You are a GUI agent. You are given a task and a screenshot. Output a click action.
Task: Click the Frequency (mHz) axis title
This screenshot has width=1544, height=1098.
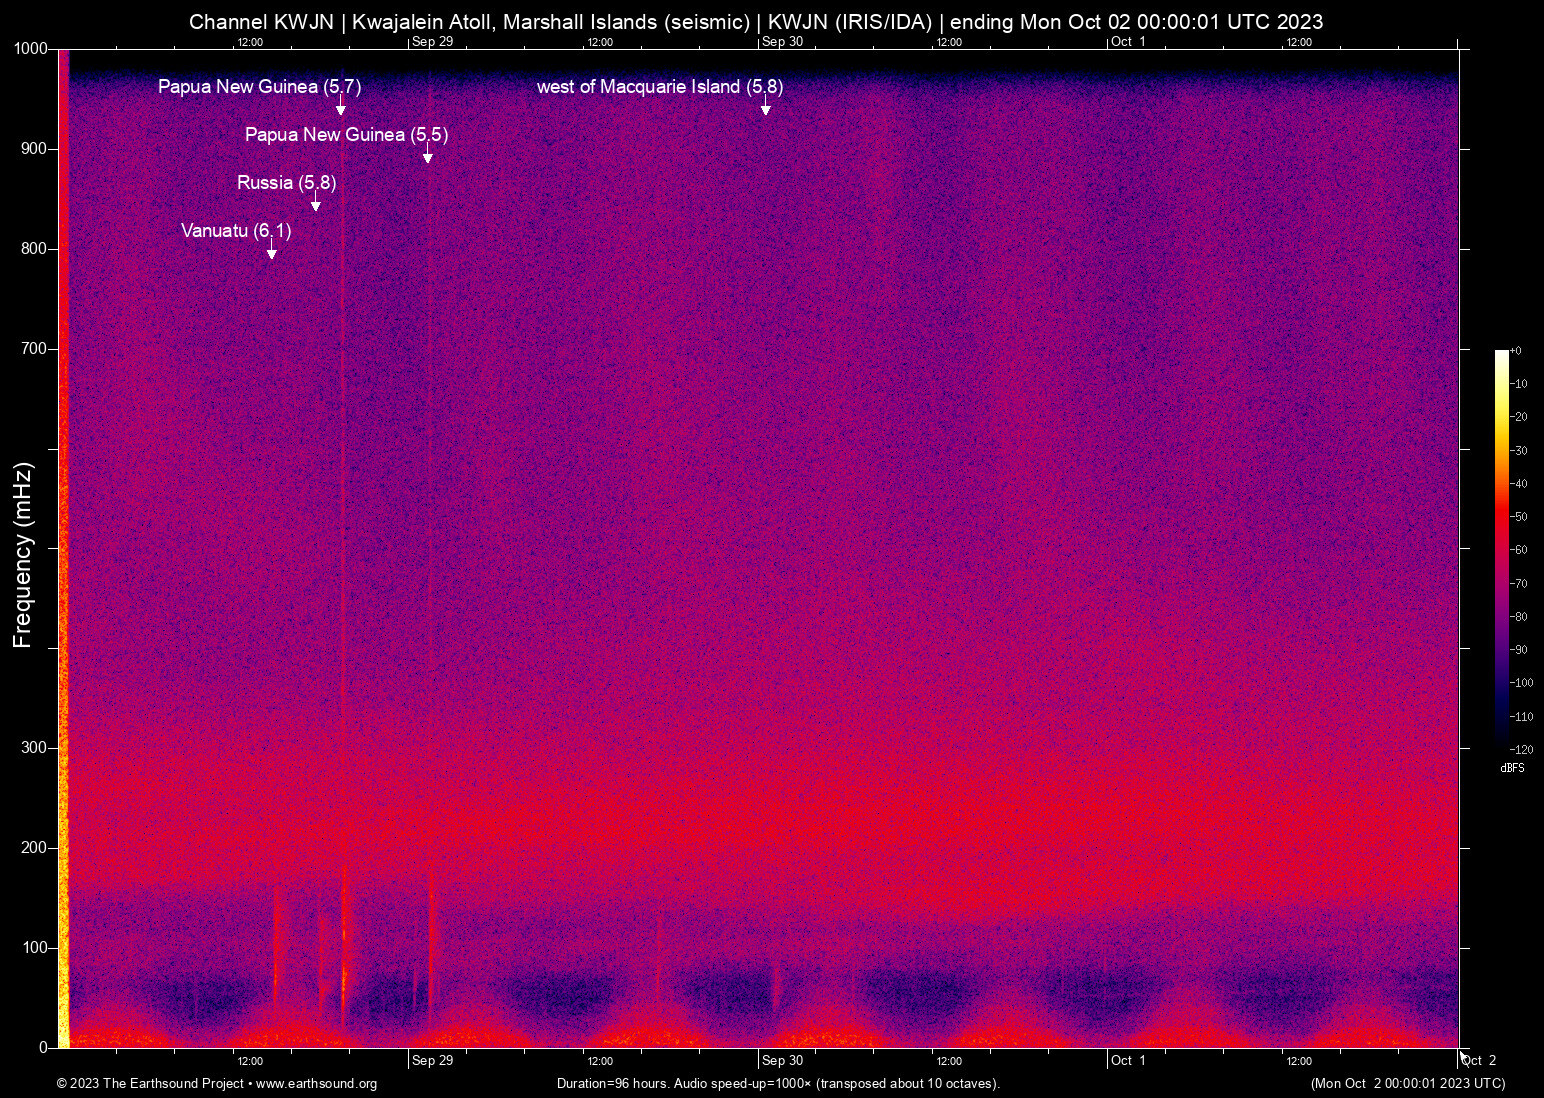click(x=22, y=555)
